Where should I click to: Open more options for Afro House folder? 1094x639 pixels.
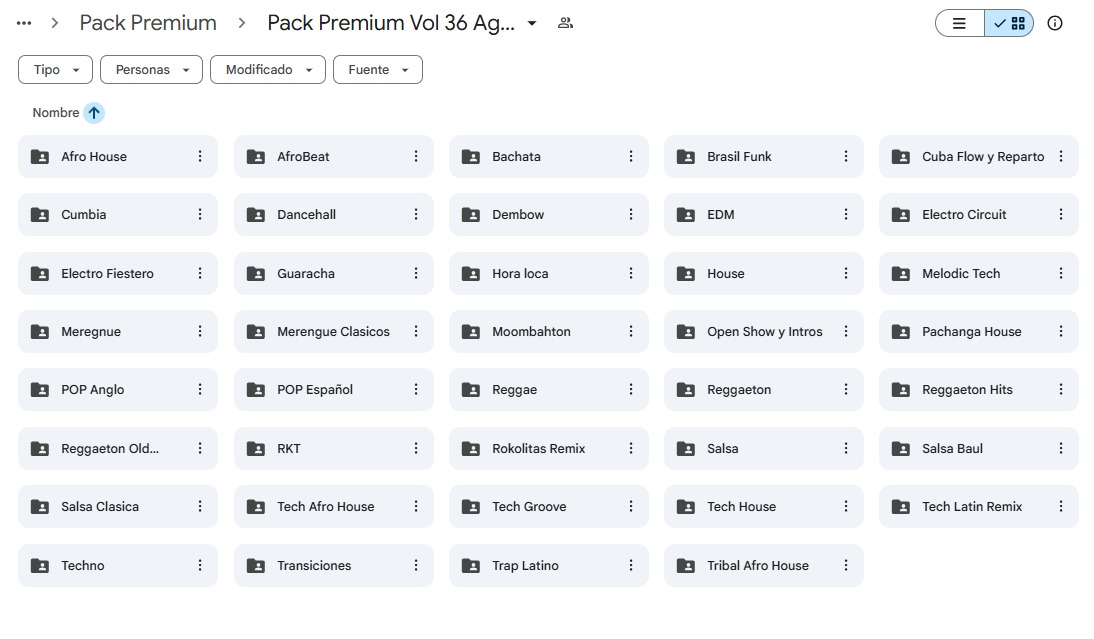click(x=200, y=156)
